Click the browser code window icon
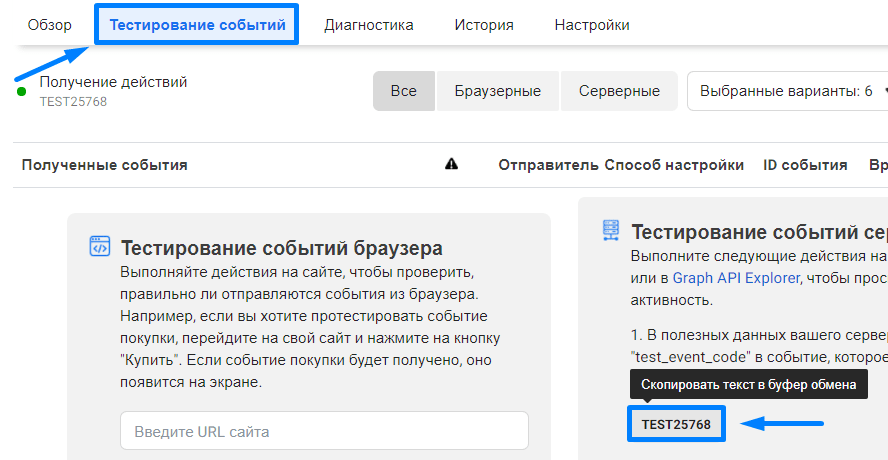Viewport: 888px width, 460px height. pos(100,246)
